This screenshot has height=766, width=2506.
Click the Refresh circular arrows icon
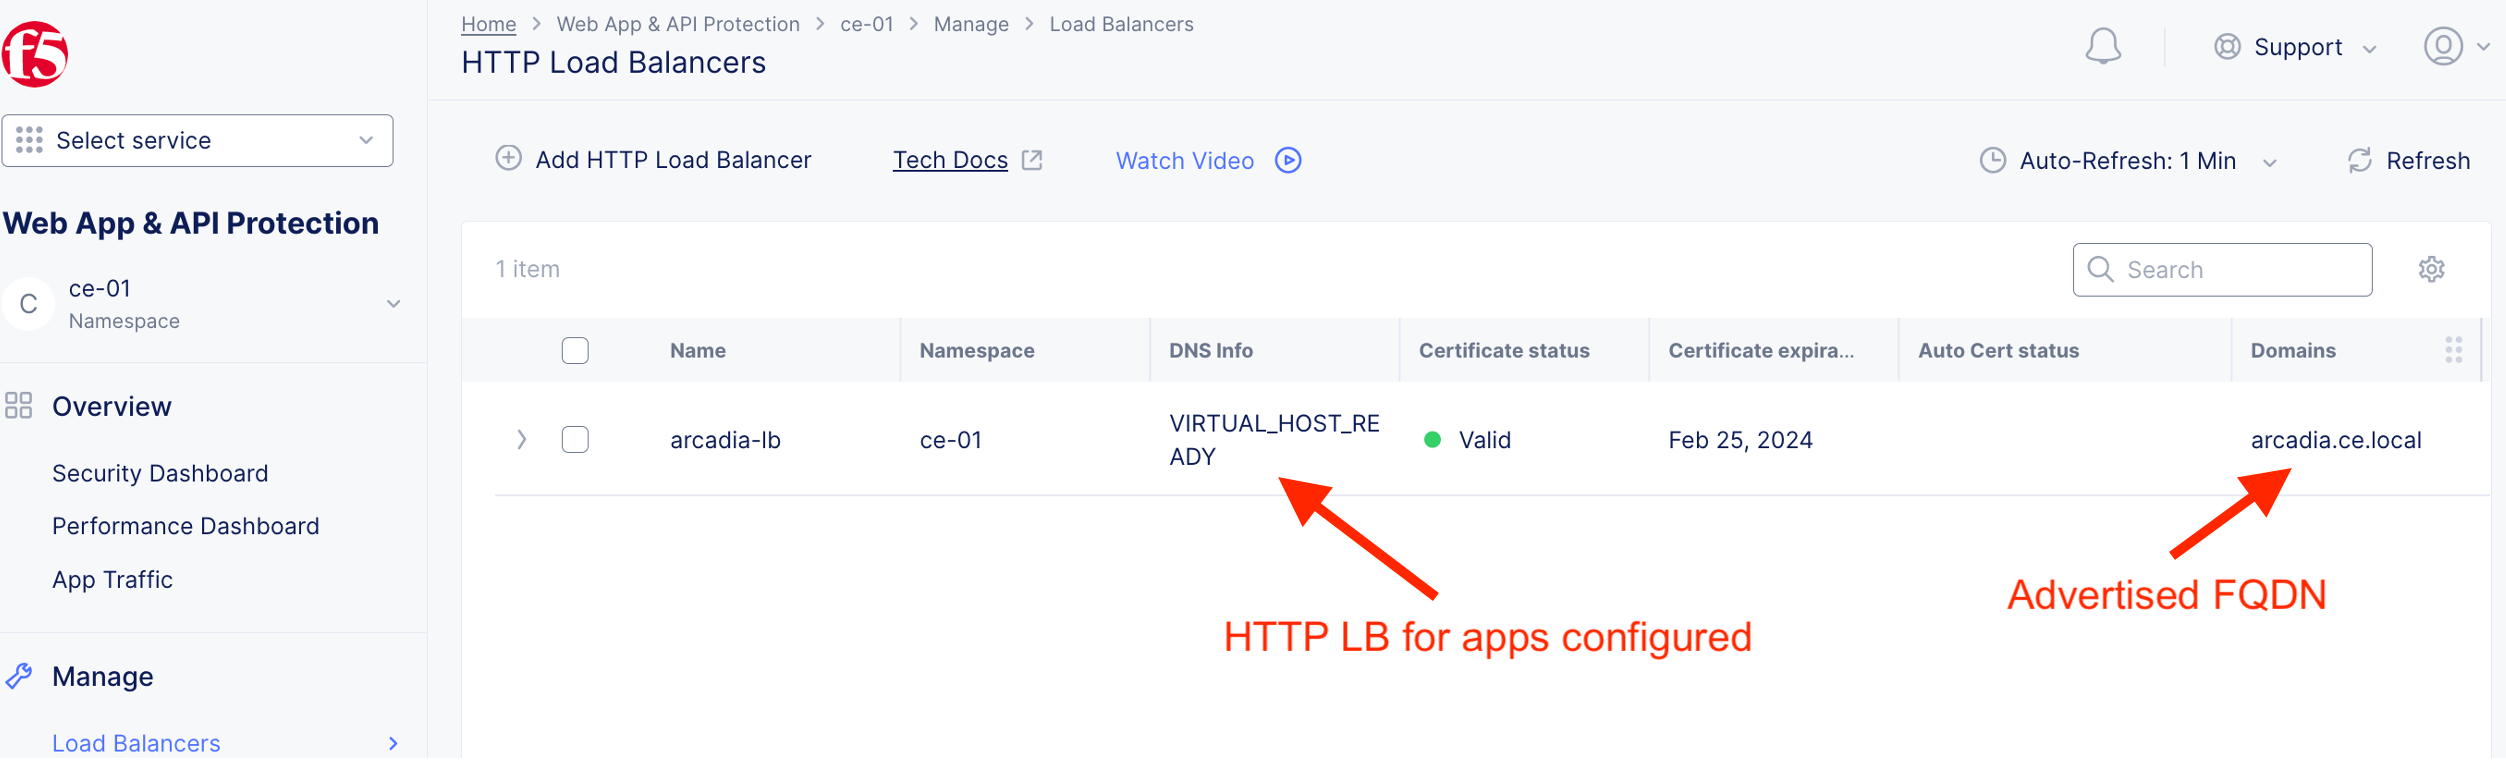(x=2359, y=161)
